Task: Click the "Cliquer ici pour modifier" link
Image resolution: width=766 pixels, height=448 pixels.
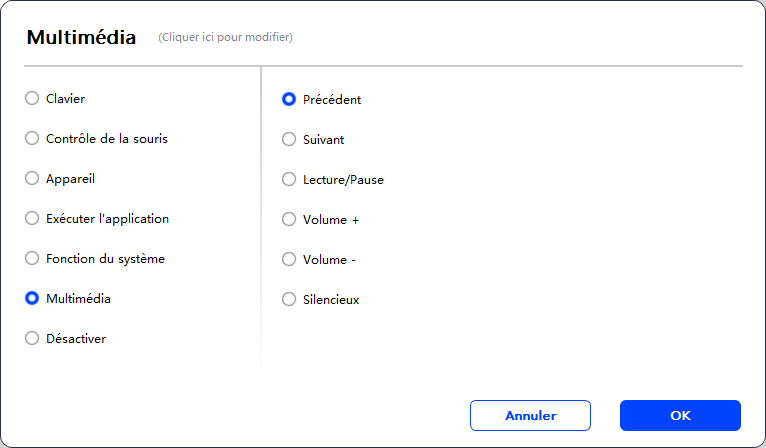Action: pos(225,38)
